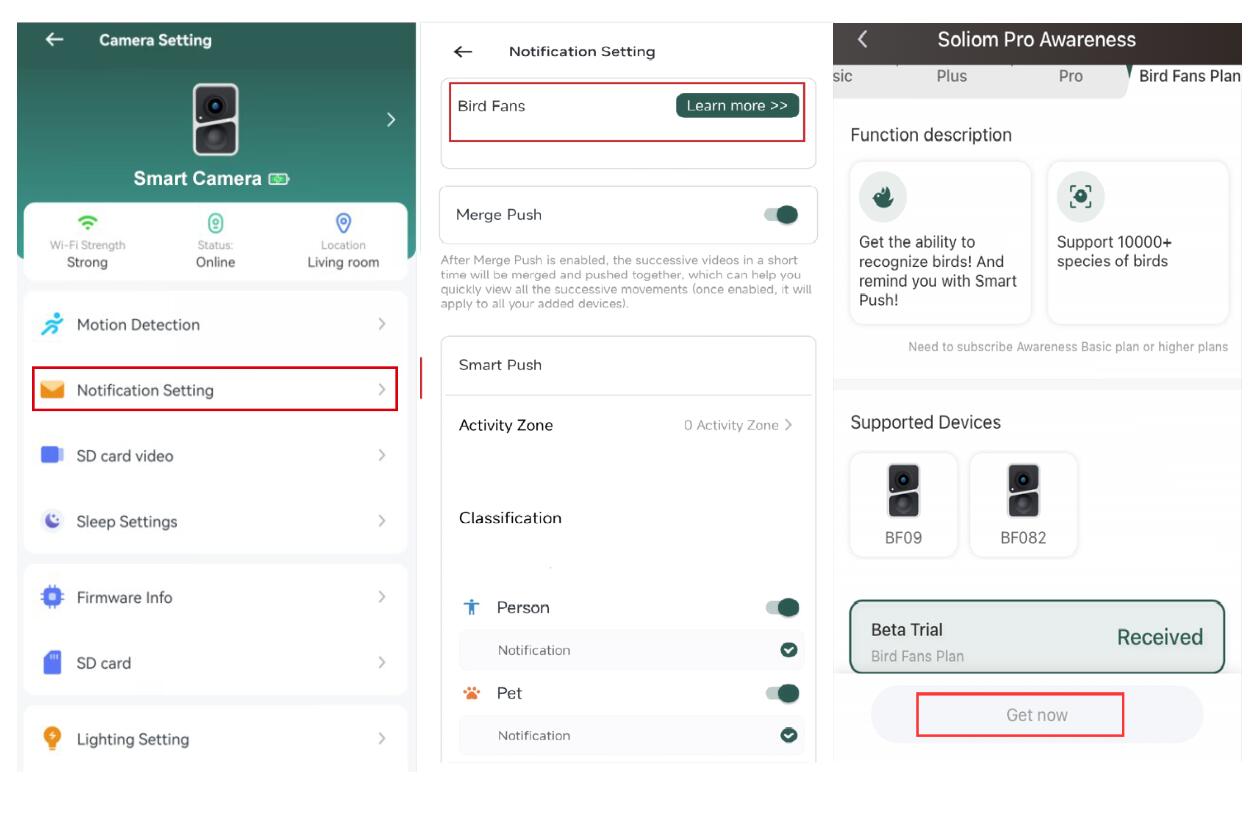1258x822 pixels.
Task: Expand the Lighting Setting chevron
Action: coord(382,739)
